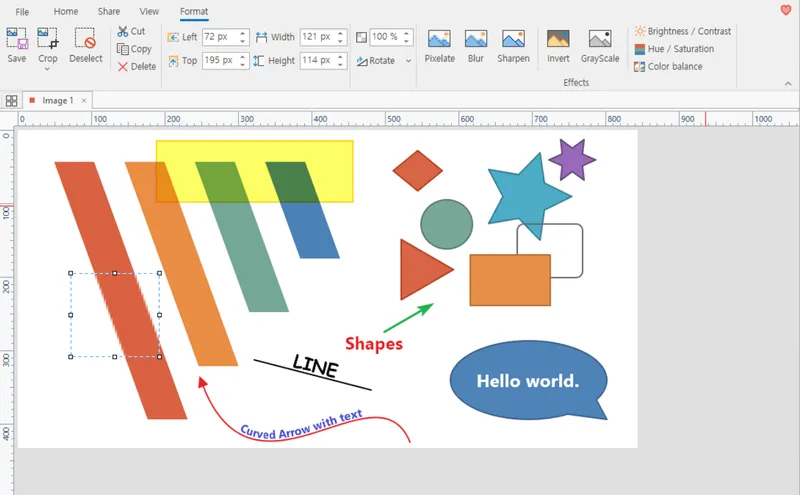Select the Image 1 document tab
Image resolution: width=800 pixels, height=495 pixels.
(x=57, y=101)
